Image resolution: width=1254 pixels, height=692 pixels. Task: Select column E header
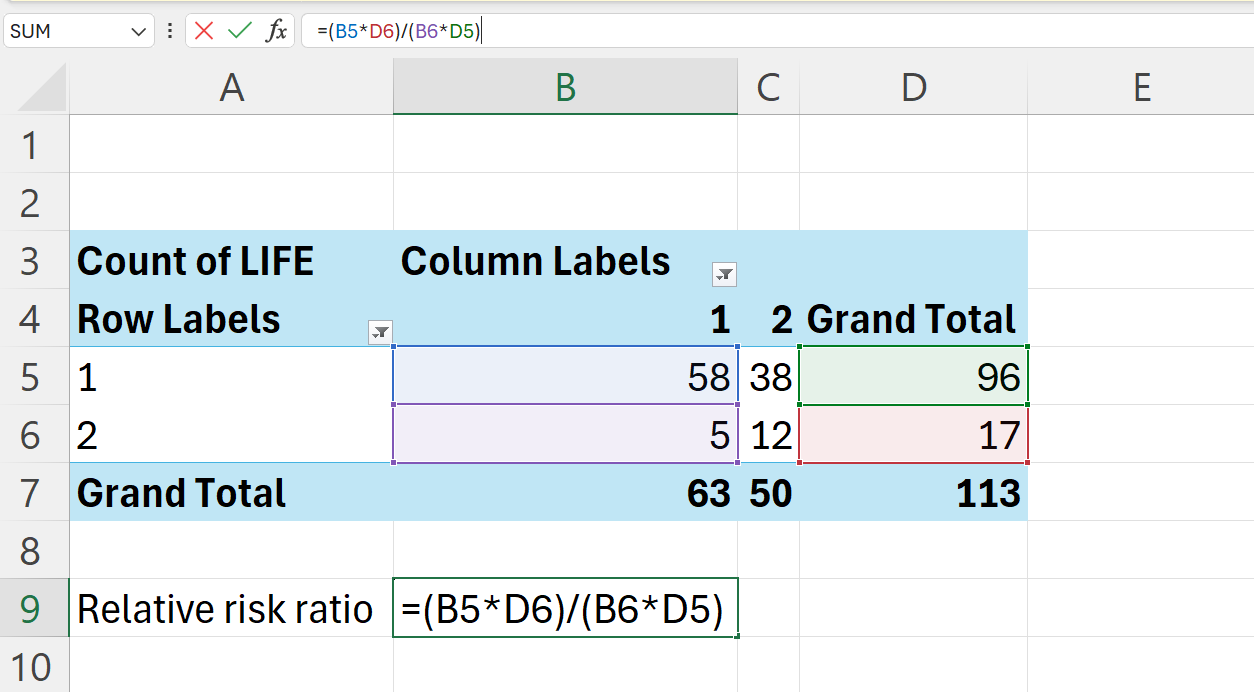point(1141,88)
